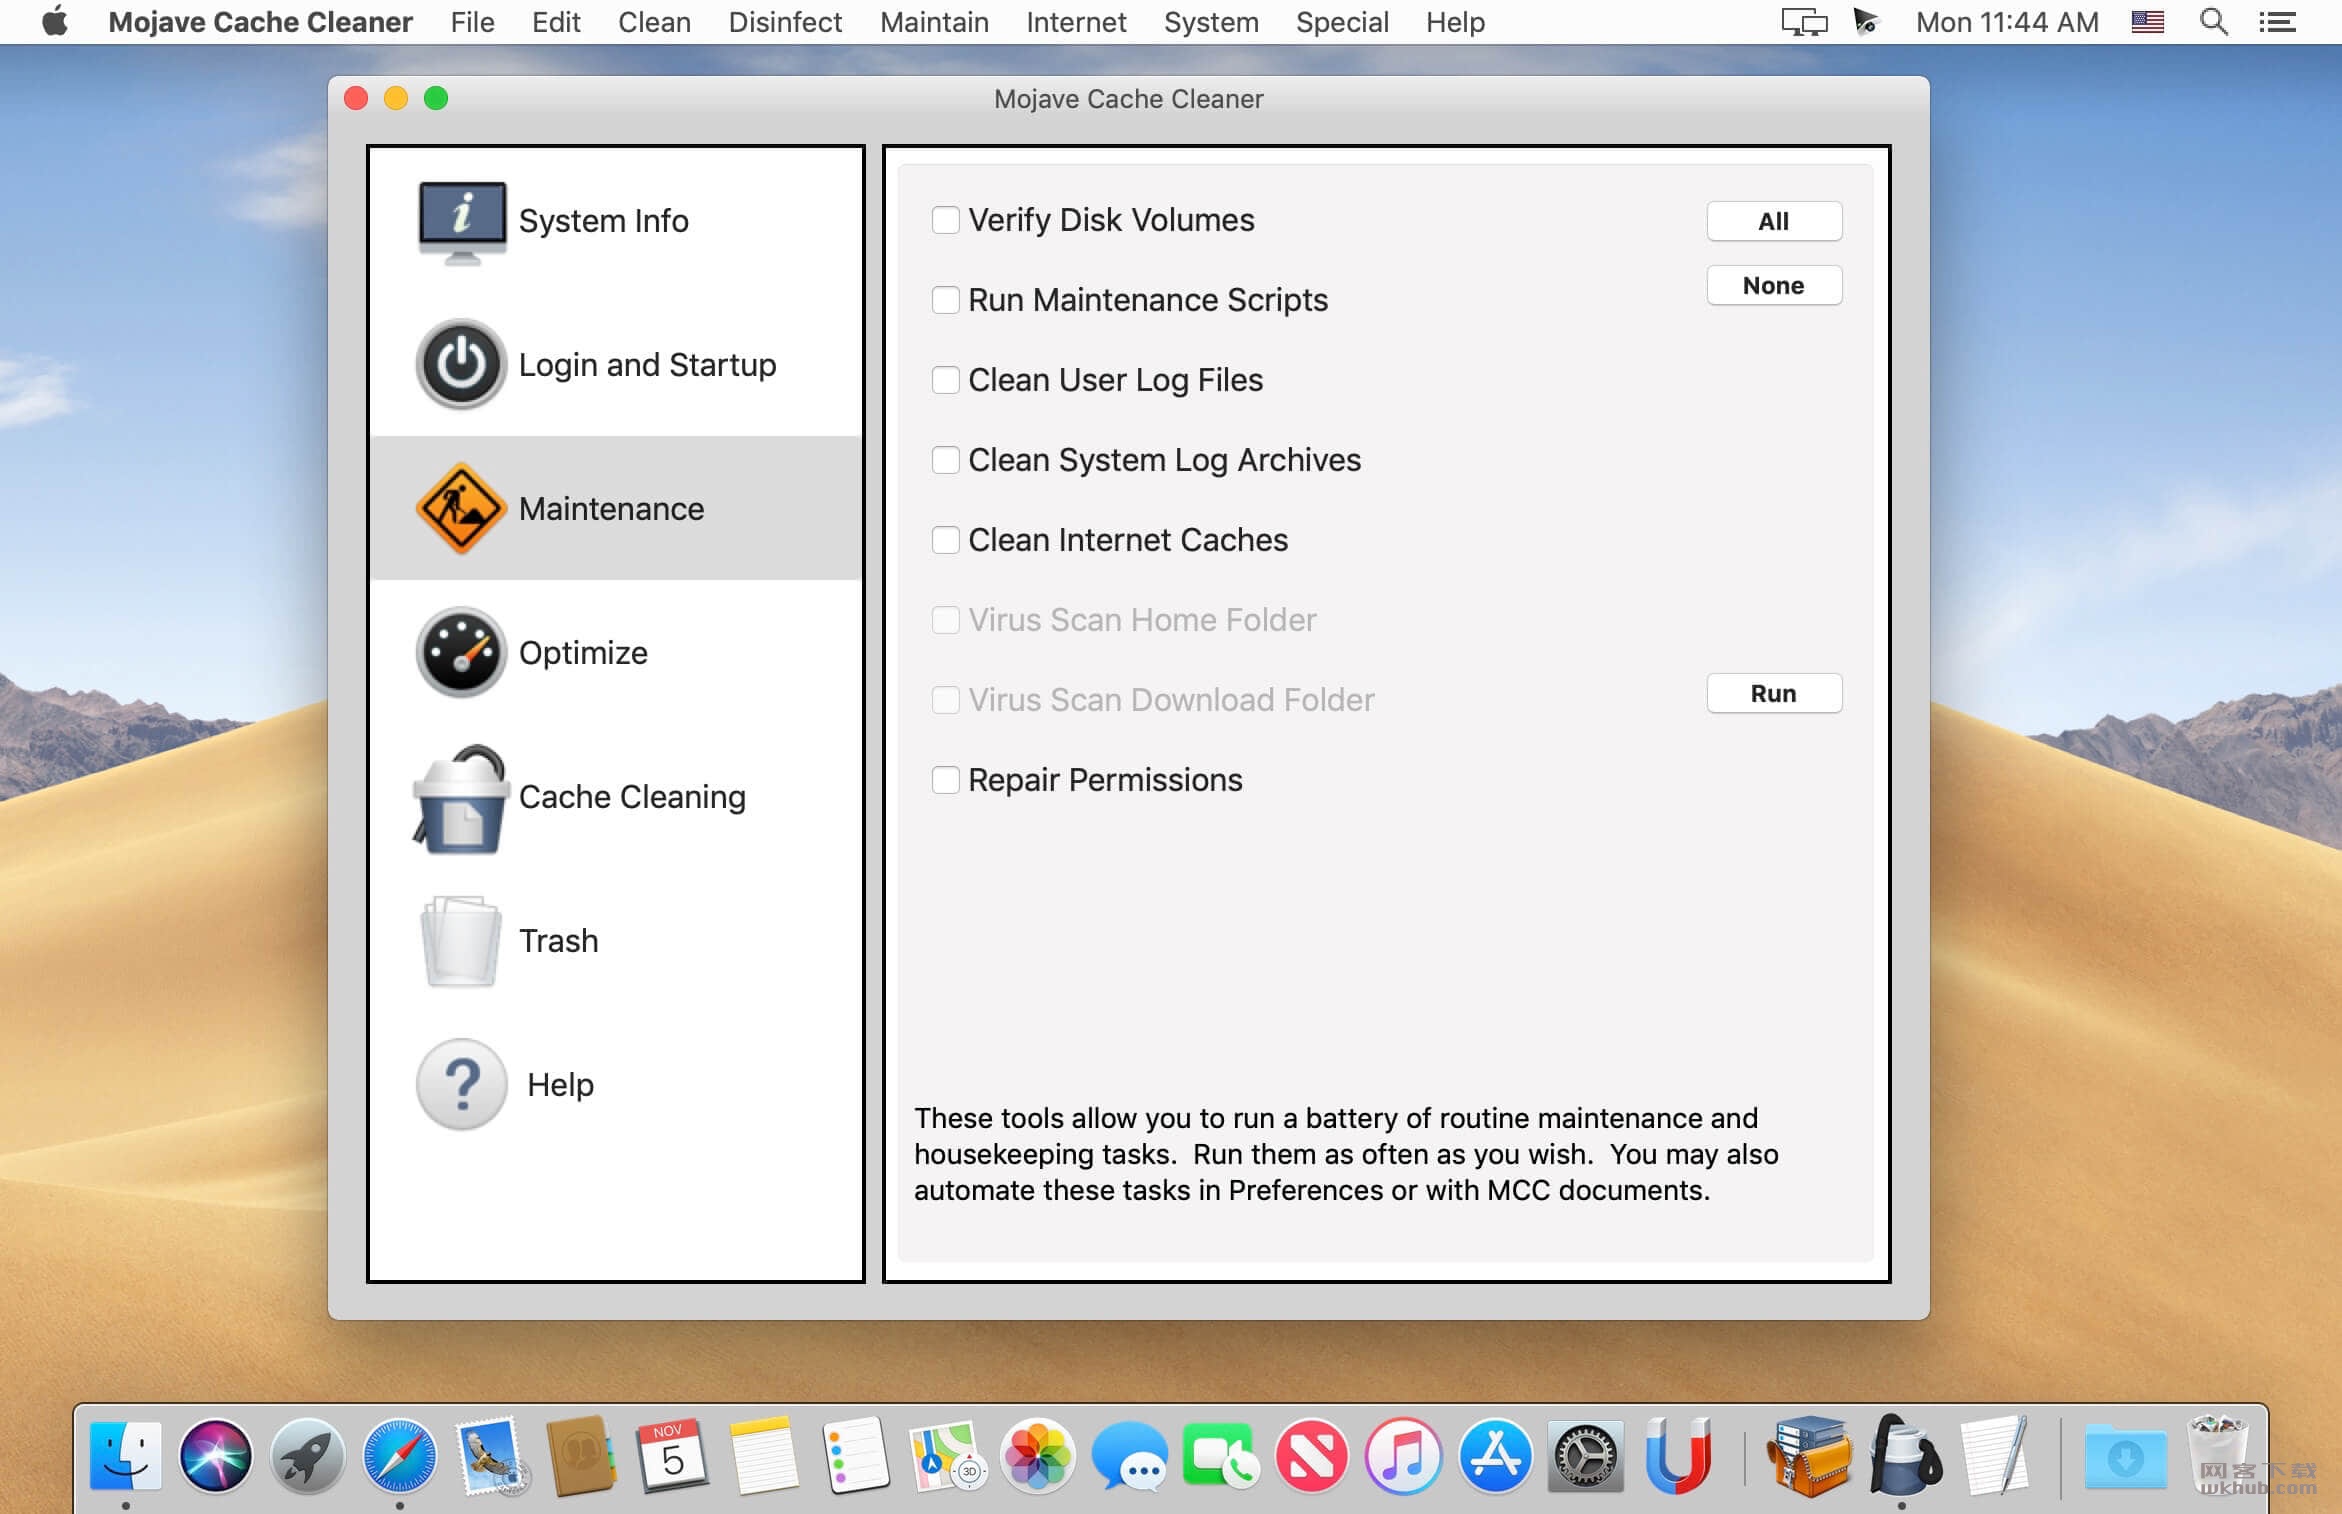Enable Verify Disk Volumes checkbox
This screenshot has width=2342, height=1514.
945,220
